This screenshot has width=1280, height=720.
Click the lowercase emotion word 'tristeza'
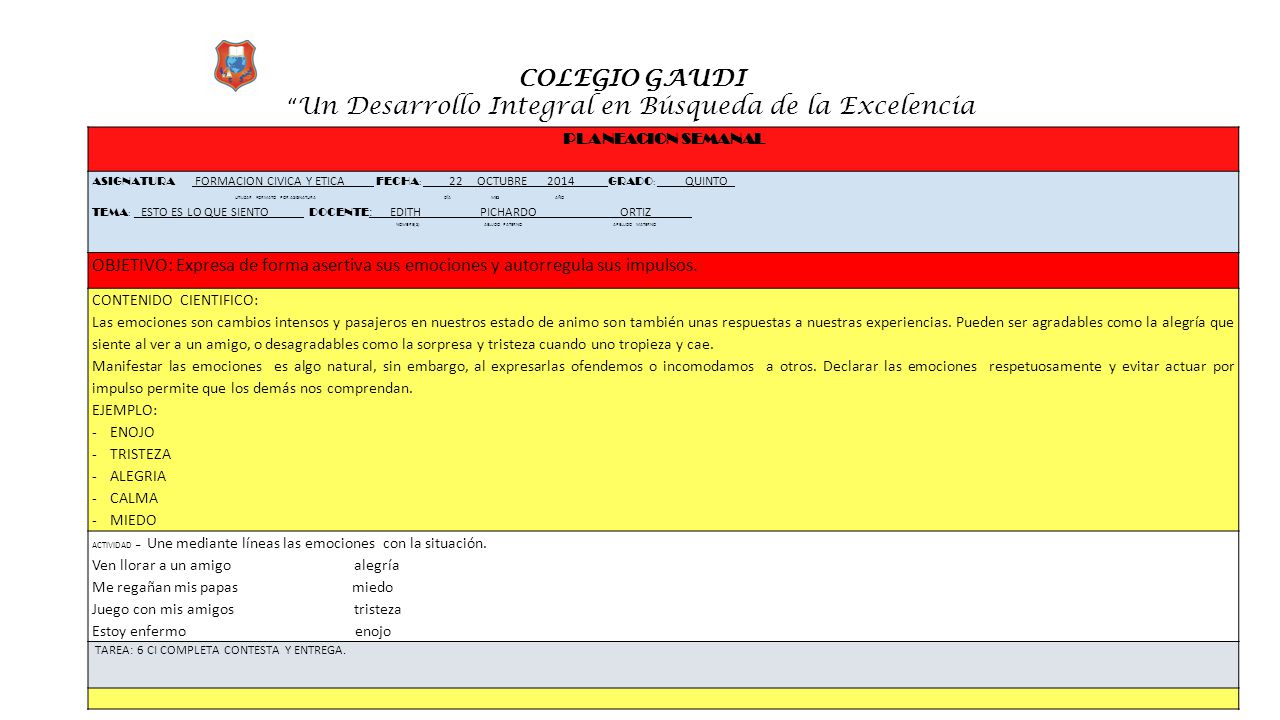tap(377, 609)
